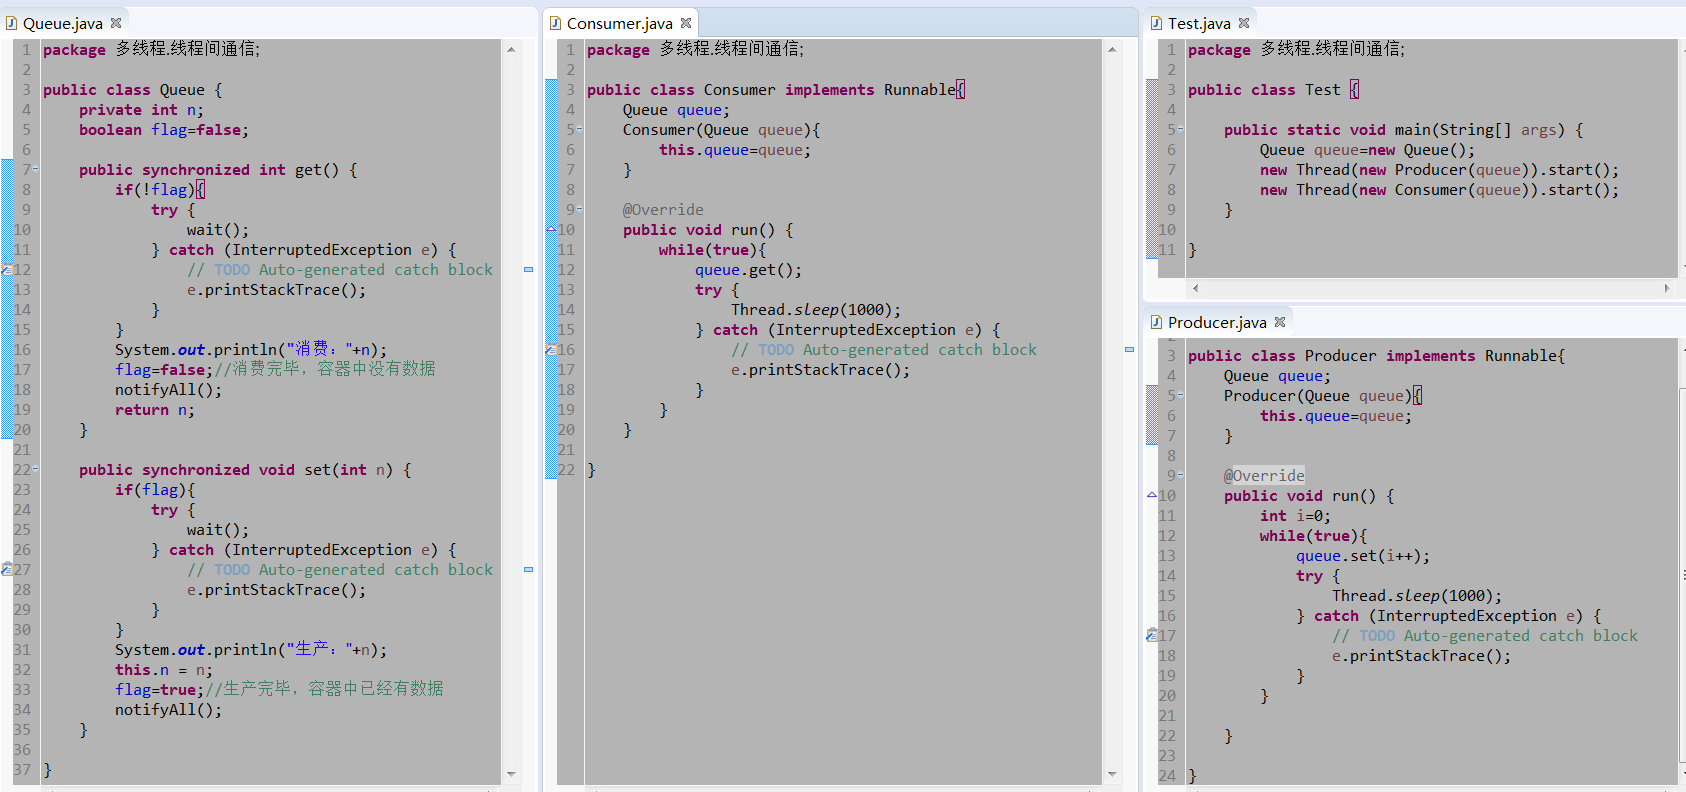1686x792 pixels.
Task: Click 'return n;' in Queue.java
Action: (x=155, y=409)
